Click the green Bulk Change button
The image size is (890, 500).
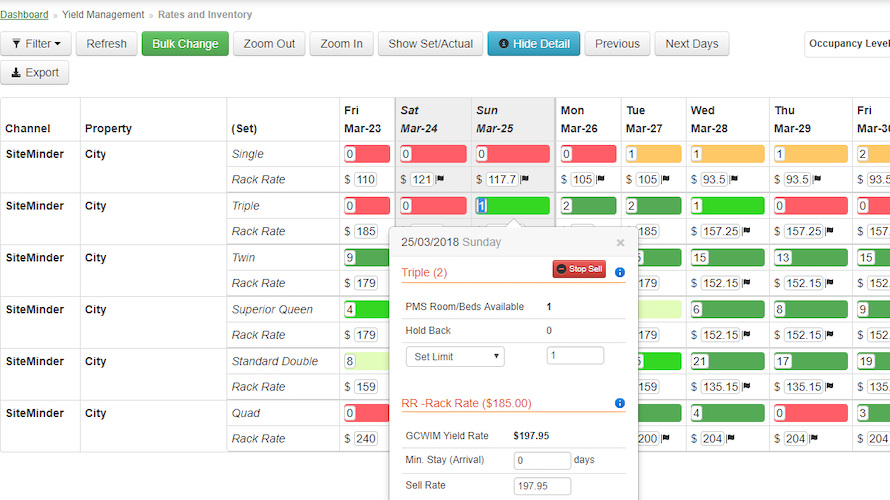click(185, 44)
